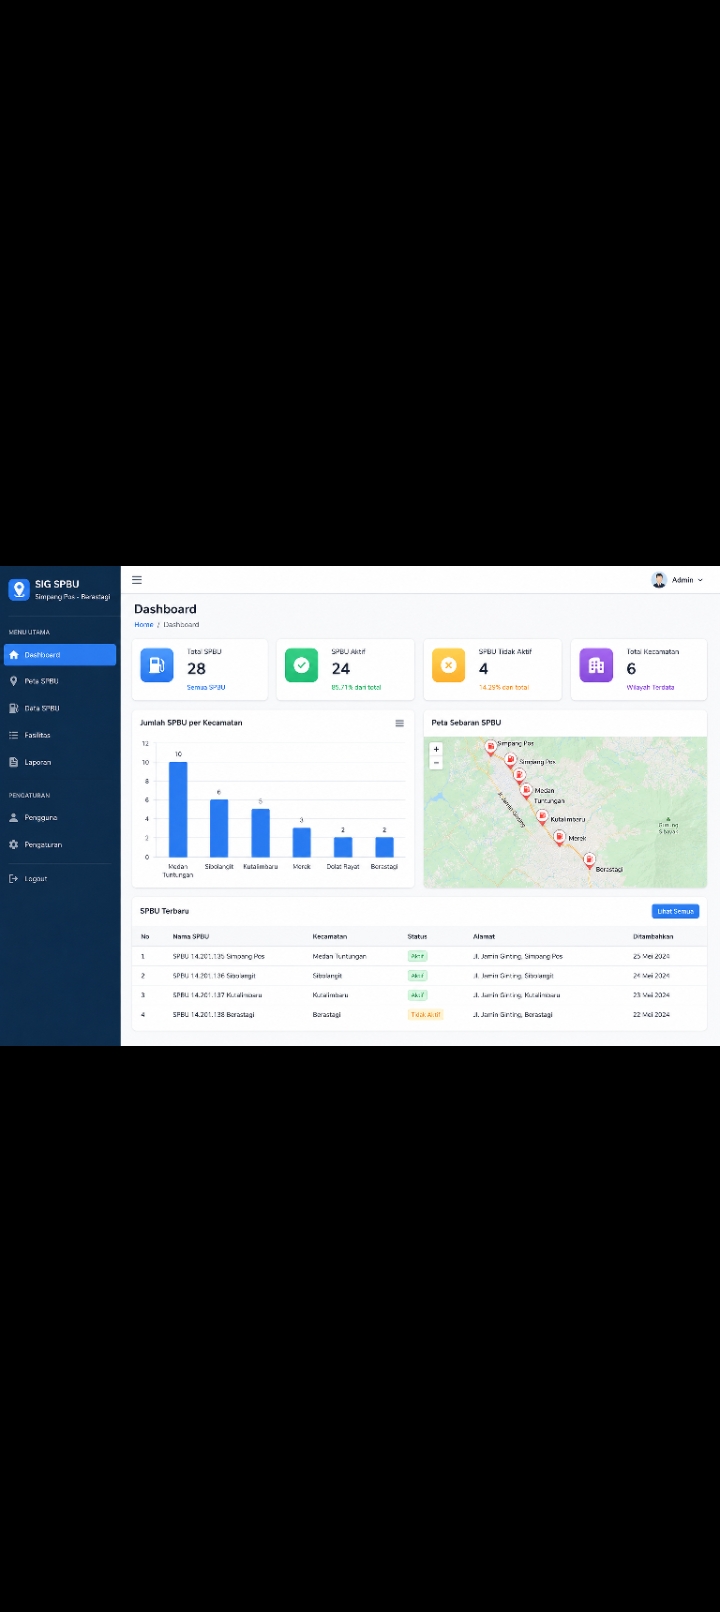Screen dimensions: 720x1612
Task: Click the Pengaturan gear icon
Action: tap(14, 845)
